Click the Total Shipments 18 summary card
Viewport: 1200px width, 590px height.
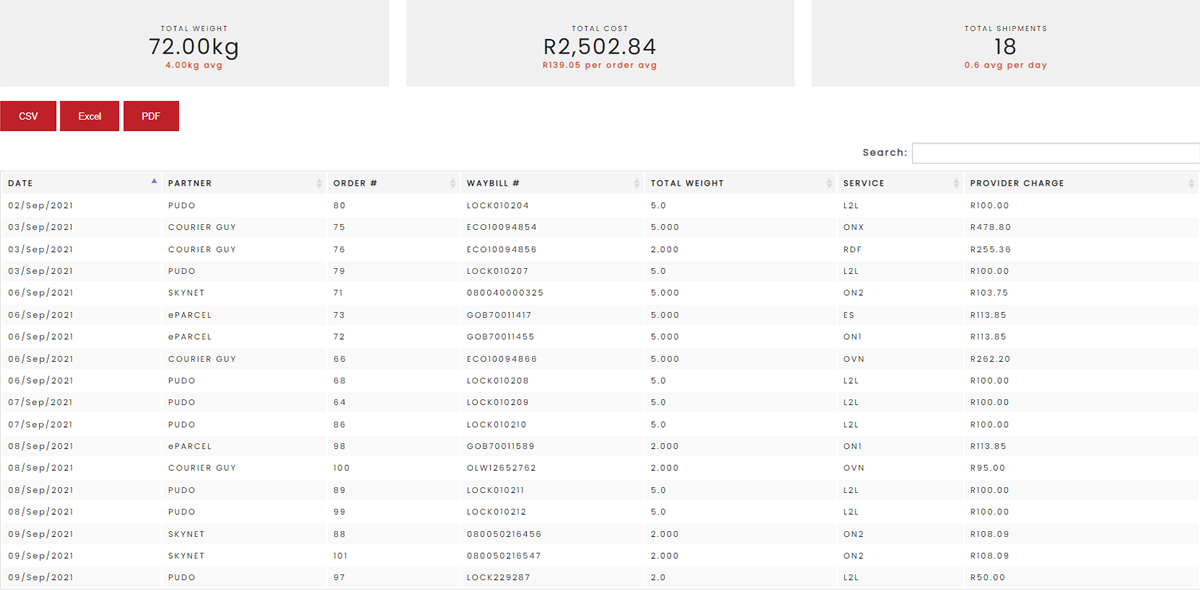[1006, 43]
